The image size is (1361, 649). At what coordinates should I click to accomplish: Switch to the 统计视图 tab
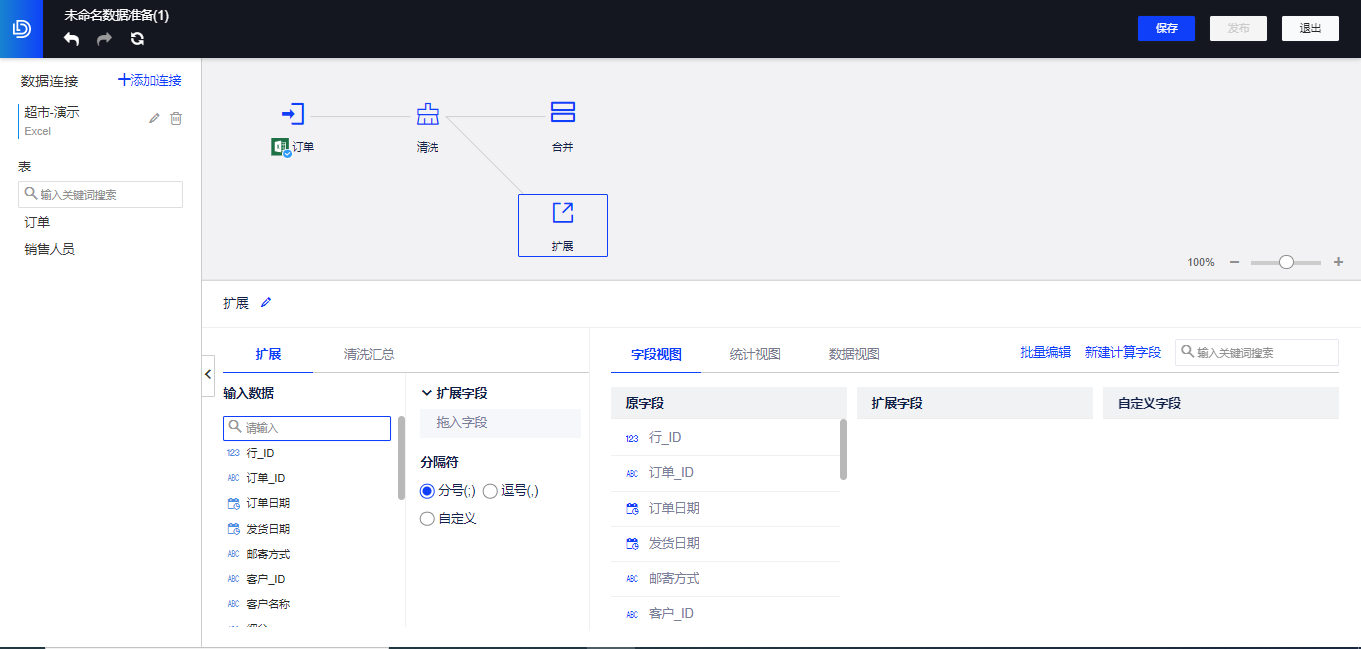(755, 352)
